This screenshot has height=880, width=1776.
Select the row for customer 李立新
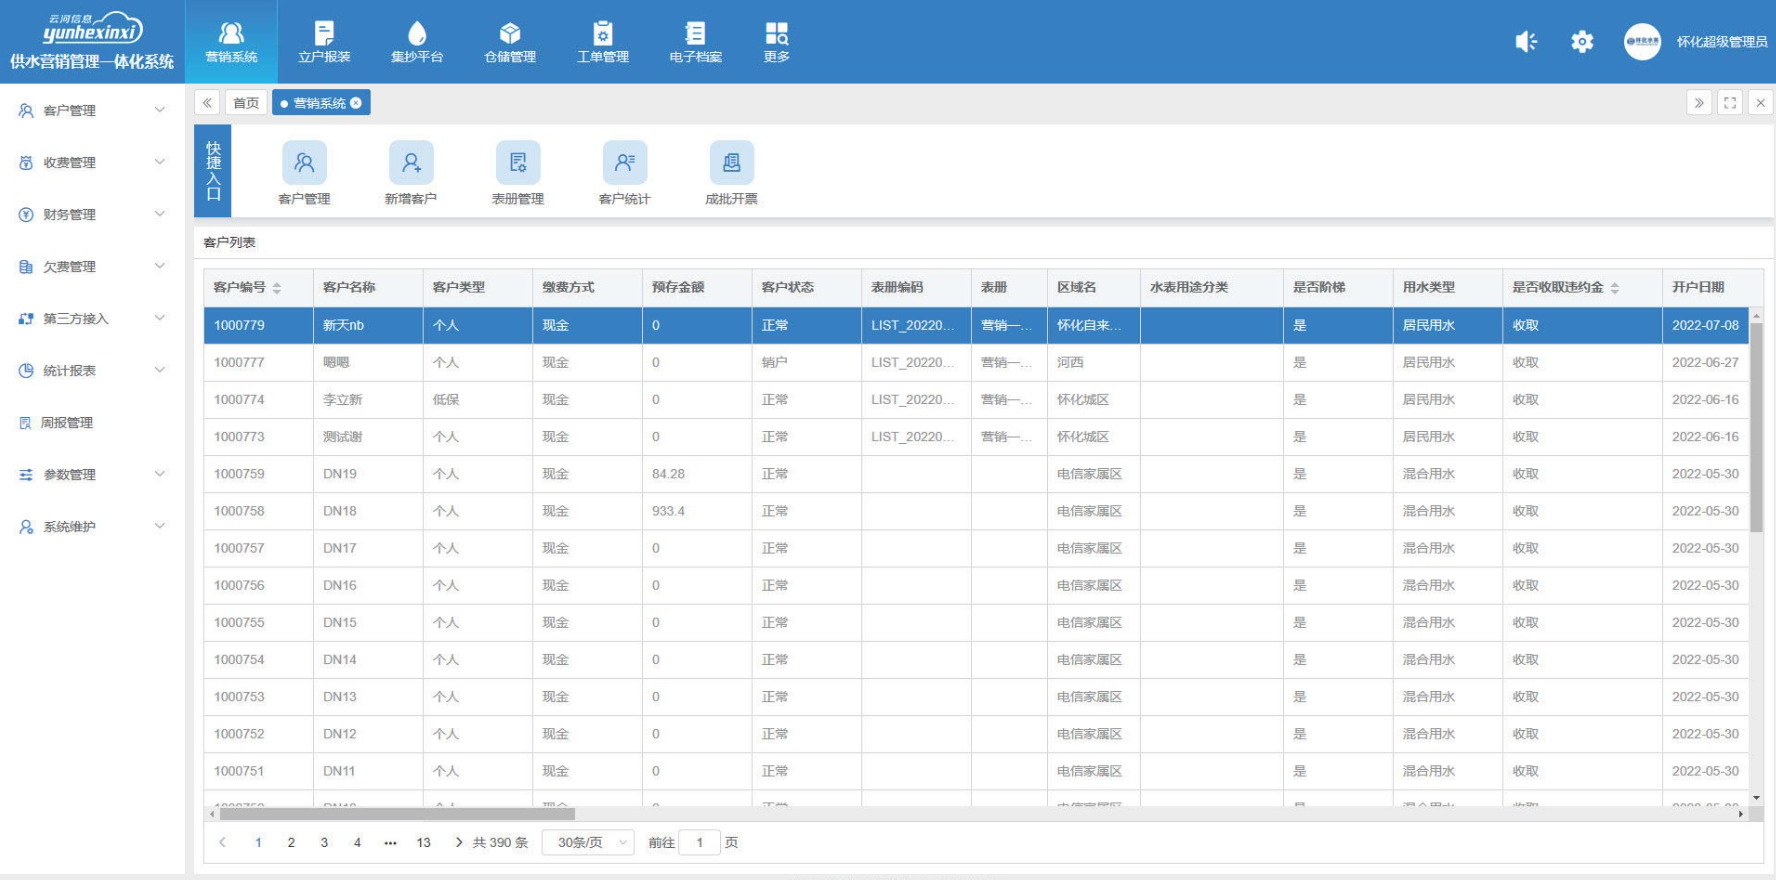976,399
